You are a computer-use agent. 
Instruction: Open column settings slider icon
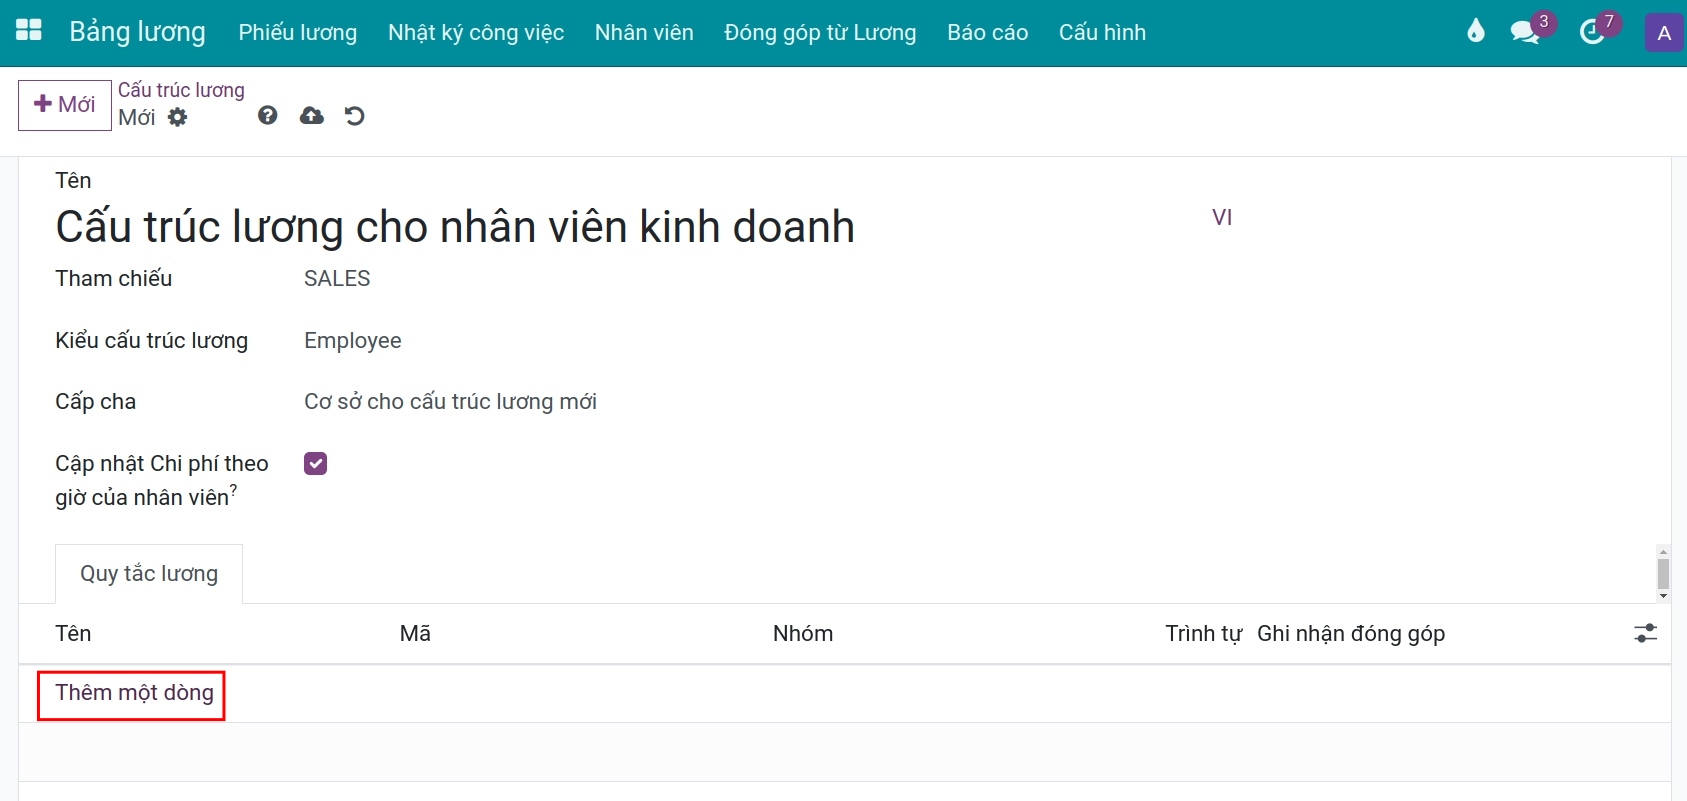pyautogui.click(x=1646, y=633)
